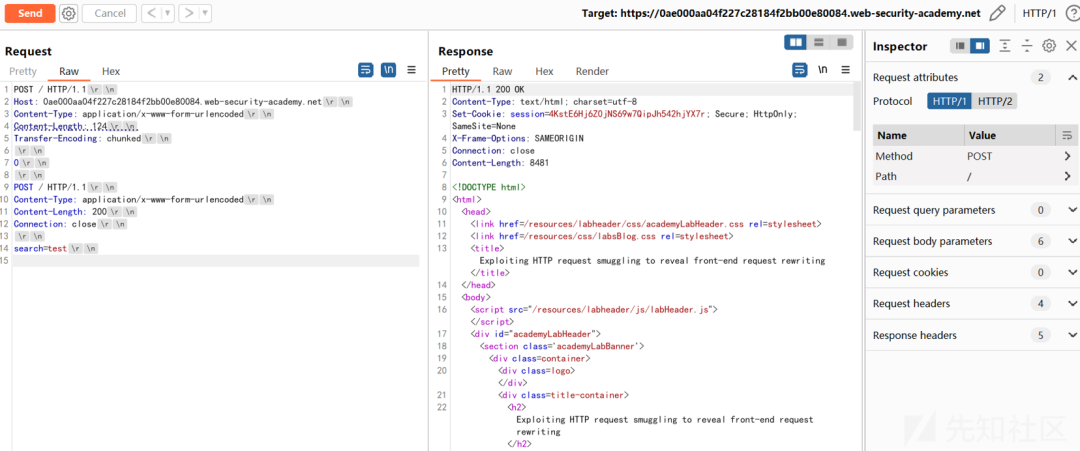The image size is (1080, 451).
Task: Toggle word wrap in the Response viewer
Action: pyautogui.click(x=800, y=70)
